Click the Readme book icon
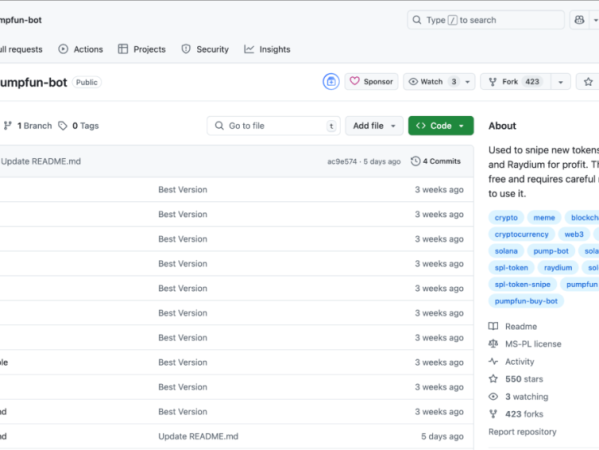 click(x=493, y=326)
